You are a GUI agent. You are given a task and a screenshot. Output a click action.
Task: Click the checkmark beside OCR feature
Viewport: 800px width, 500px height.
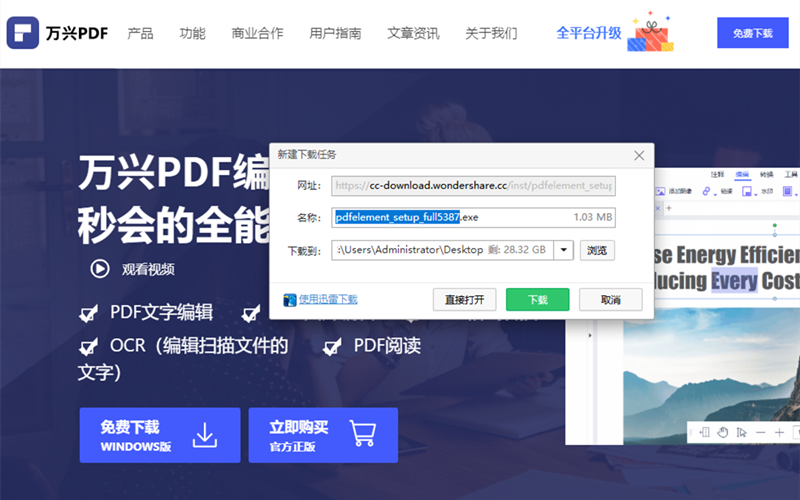(89, 348)
